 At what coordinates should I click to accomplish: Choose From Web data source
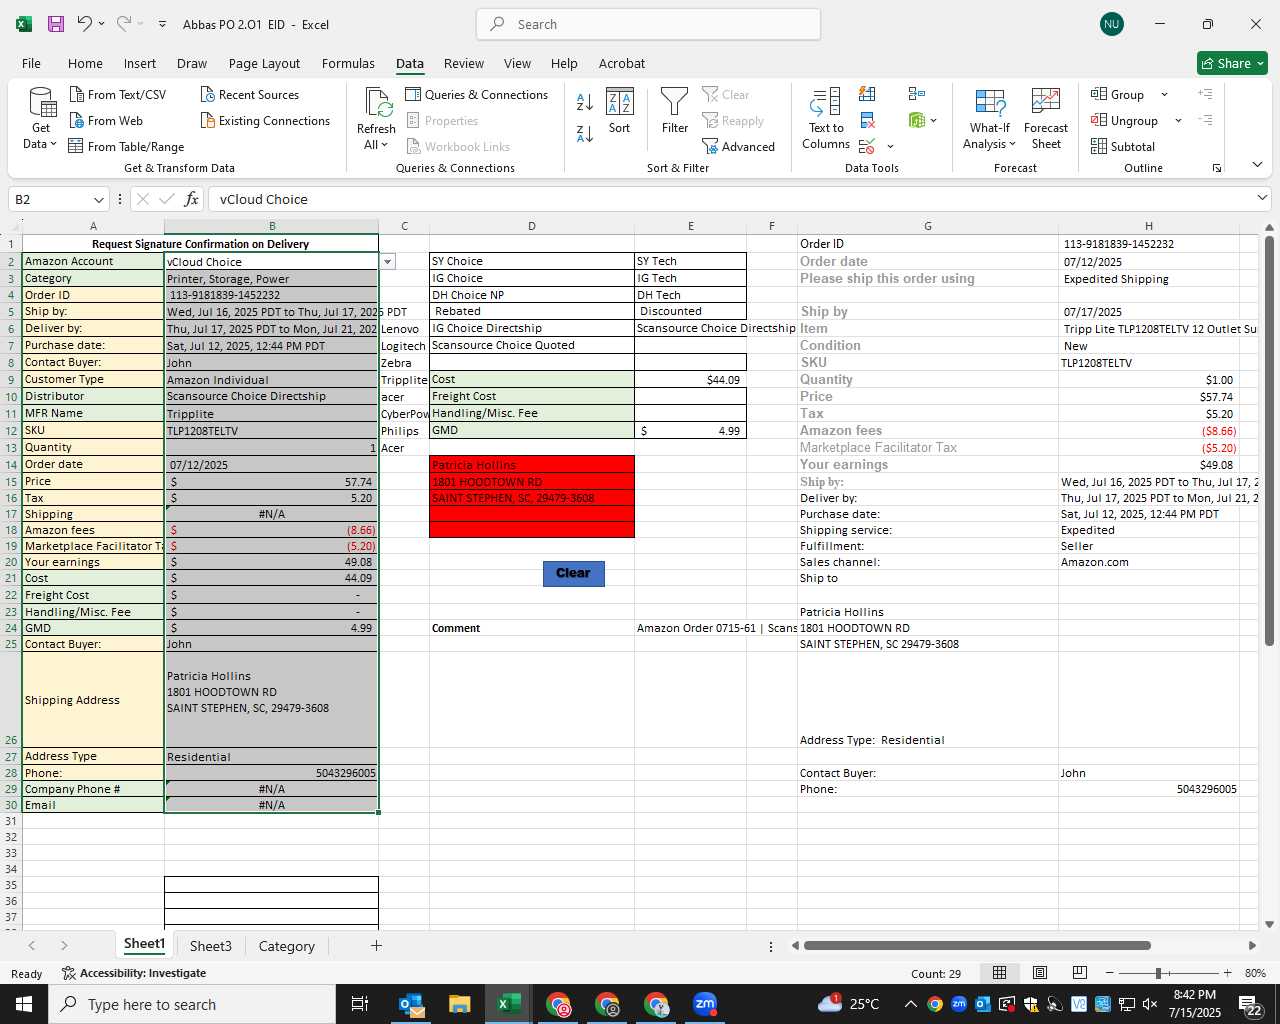tap(106, 120)
